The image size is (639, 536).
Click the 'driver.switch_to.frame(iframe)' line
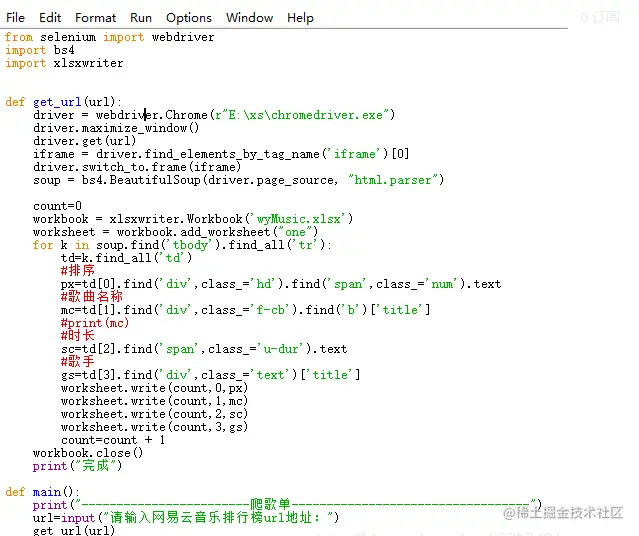[137, 167]
